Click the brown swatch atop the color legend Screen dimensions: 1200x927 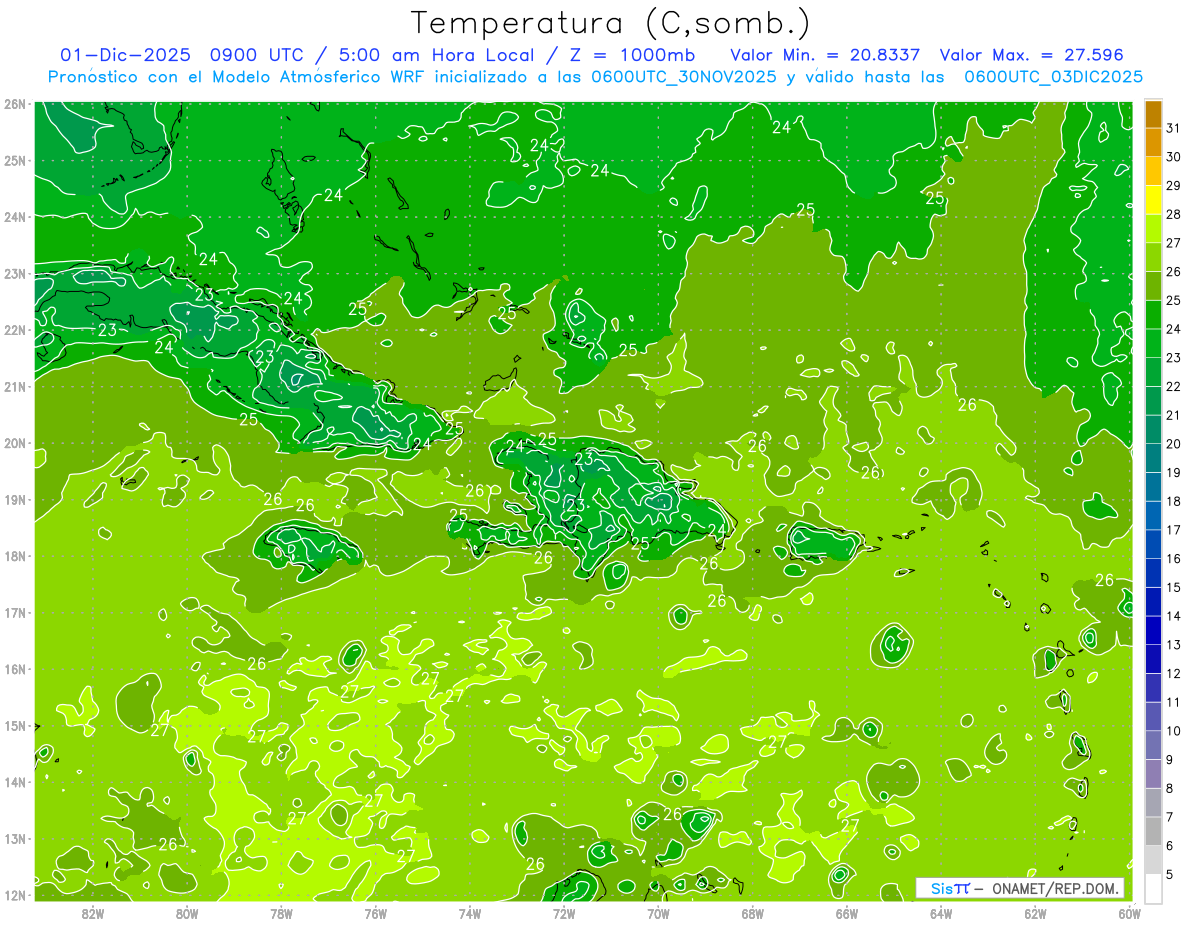1153,114
